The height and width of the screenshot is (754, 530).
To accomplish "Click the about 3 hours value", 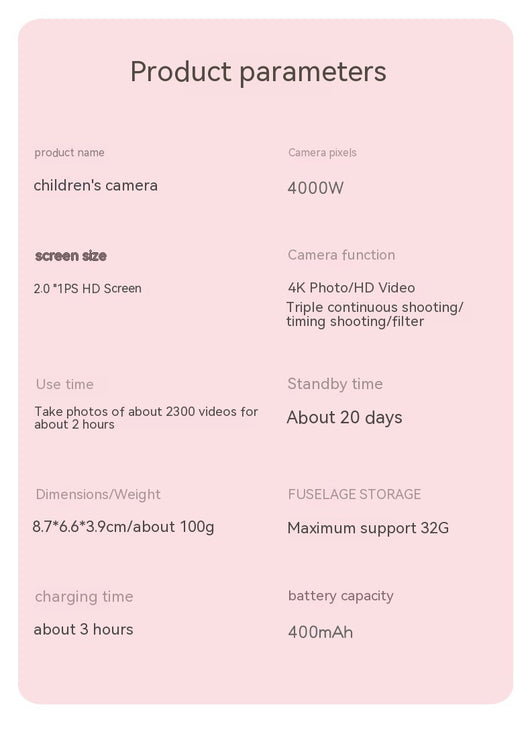I will 84,629.
